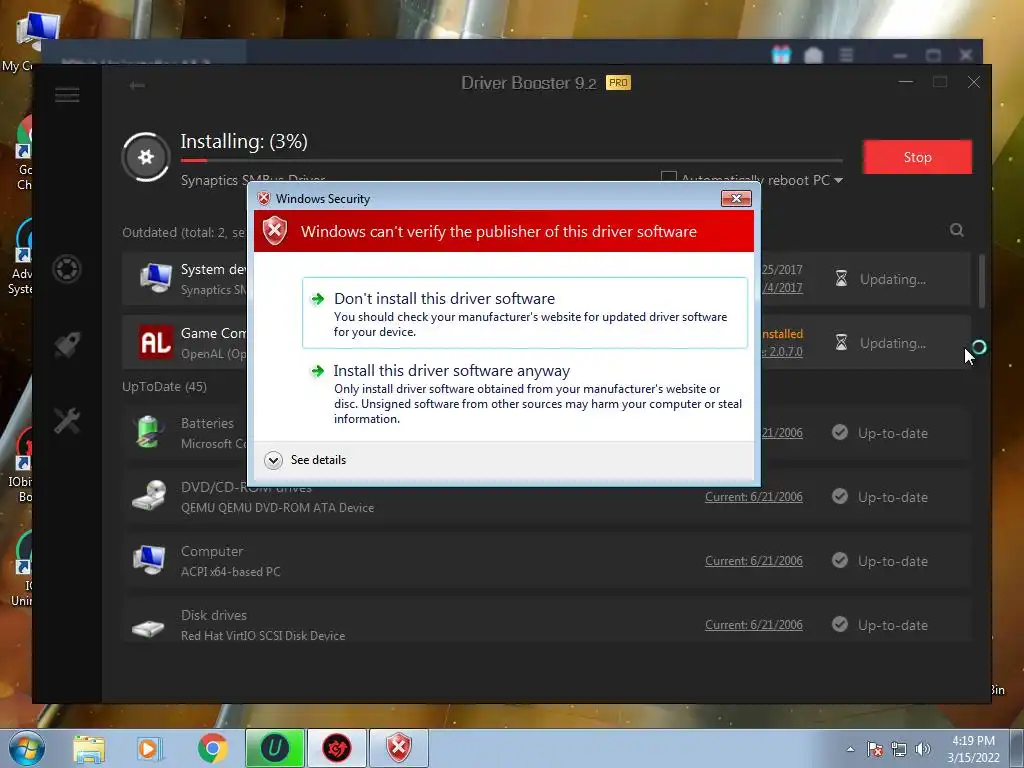Close the Windows Security dialog

point(736,199)
